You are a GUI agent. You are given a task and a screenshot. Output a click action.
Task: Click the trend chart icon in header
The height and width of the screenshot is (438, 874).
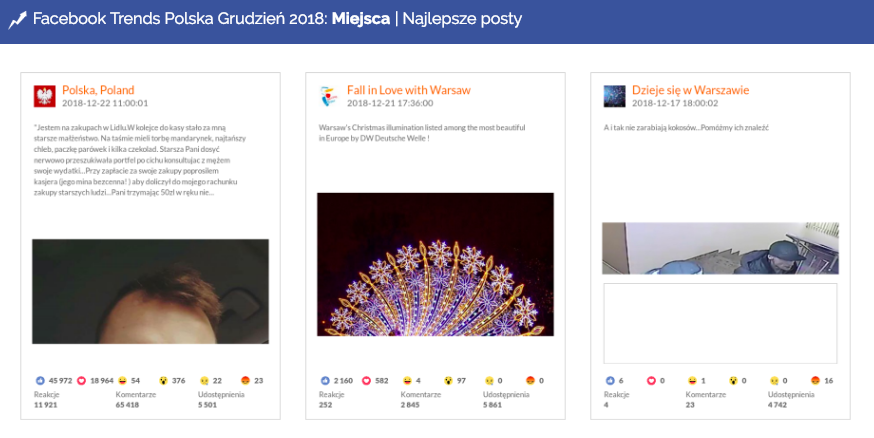[17, 18]
